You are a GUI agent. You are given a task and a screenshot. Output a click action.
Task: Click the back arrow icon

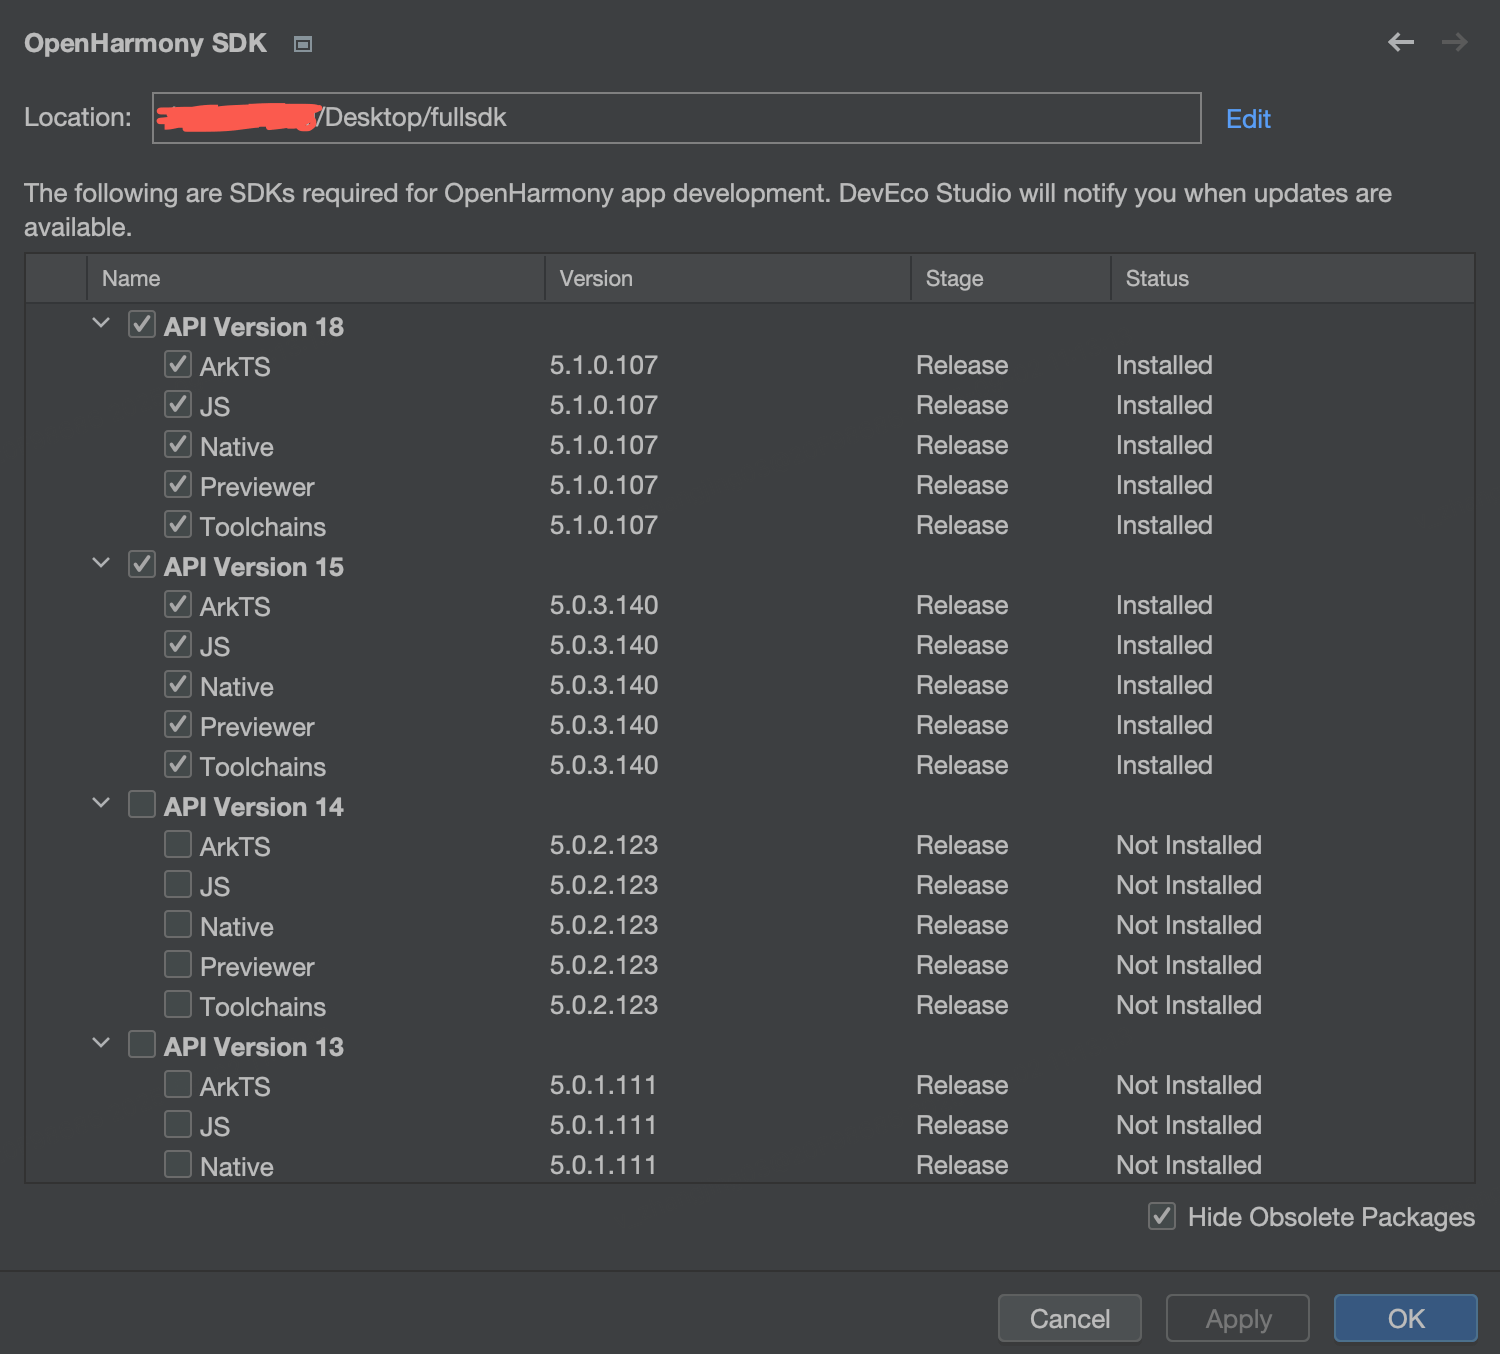1401,42
